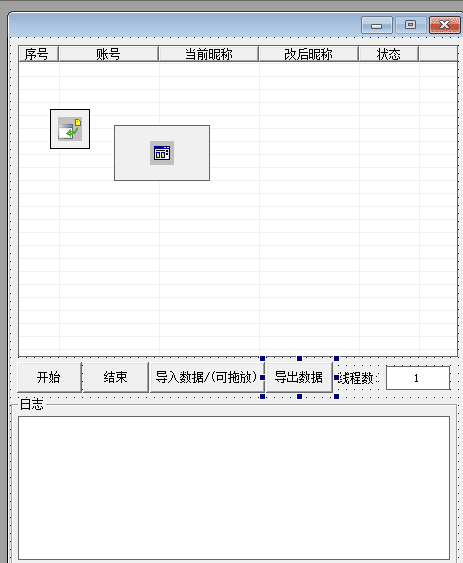Image resolution: width=463 pixels, height=563 pixels.
Task: Click the 序号 column header
Action: (38, 54)
